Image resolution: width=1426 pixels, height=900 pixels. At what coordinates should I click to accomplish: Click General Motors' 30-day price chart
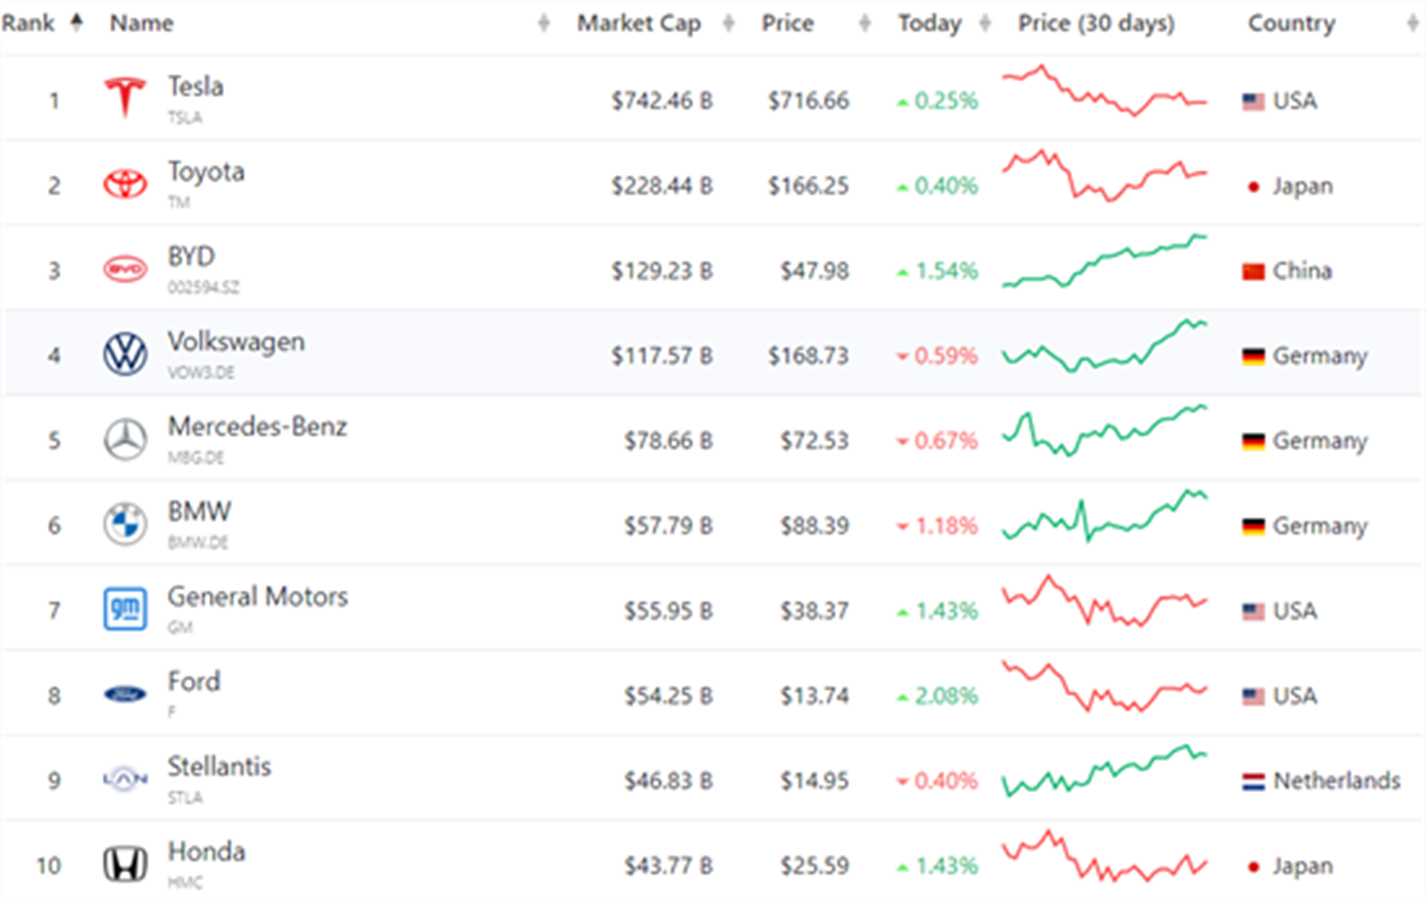tap(1105, 601)
